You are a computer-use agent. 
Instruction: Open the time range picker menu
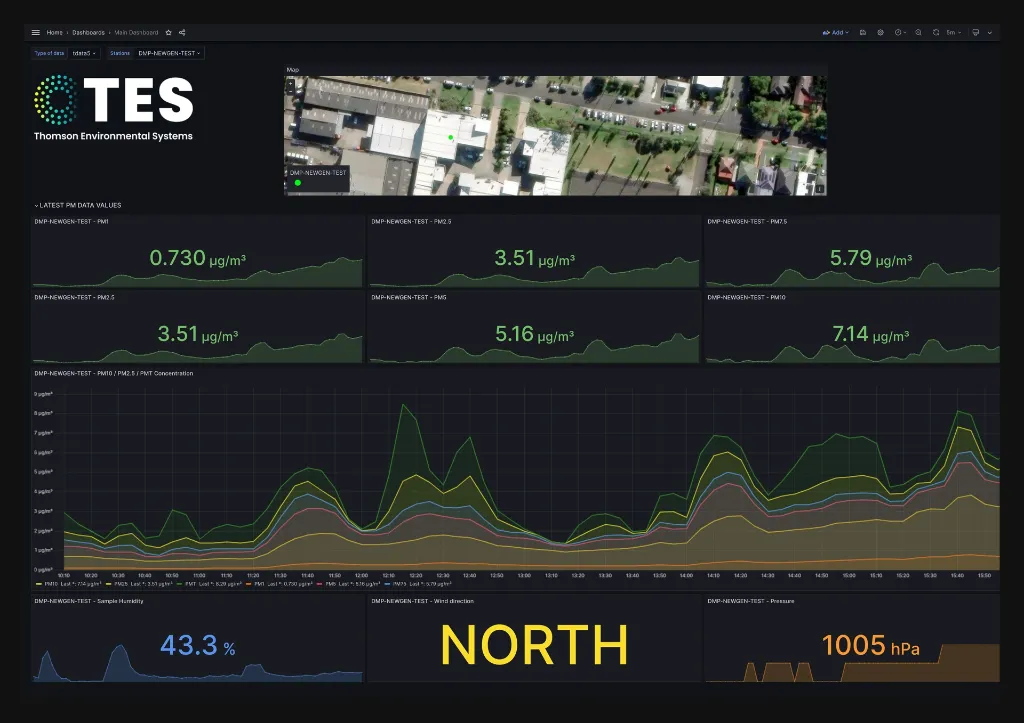(898, 32)
